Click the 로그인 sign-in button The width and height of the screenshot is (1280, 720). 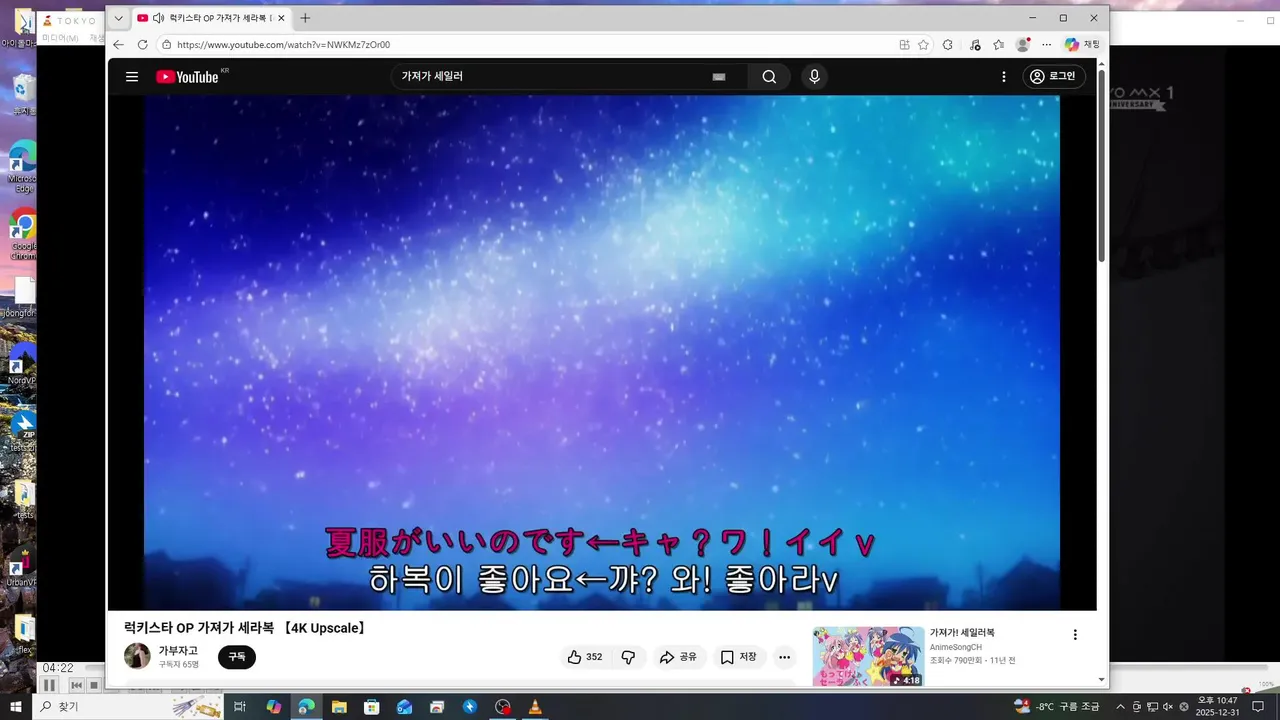coord(1054,77)
